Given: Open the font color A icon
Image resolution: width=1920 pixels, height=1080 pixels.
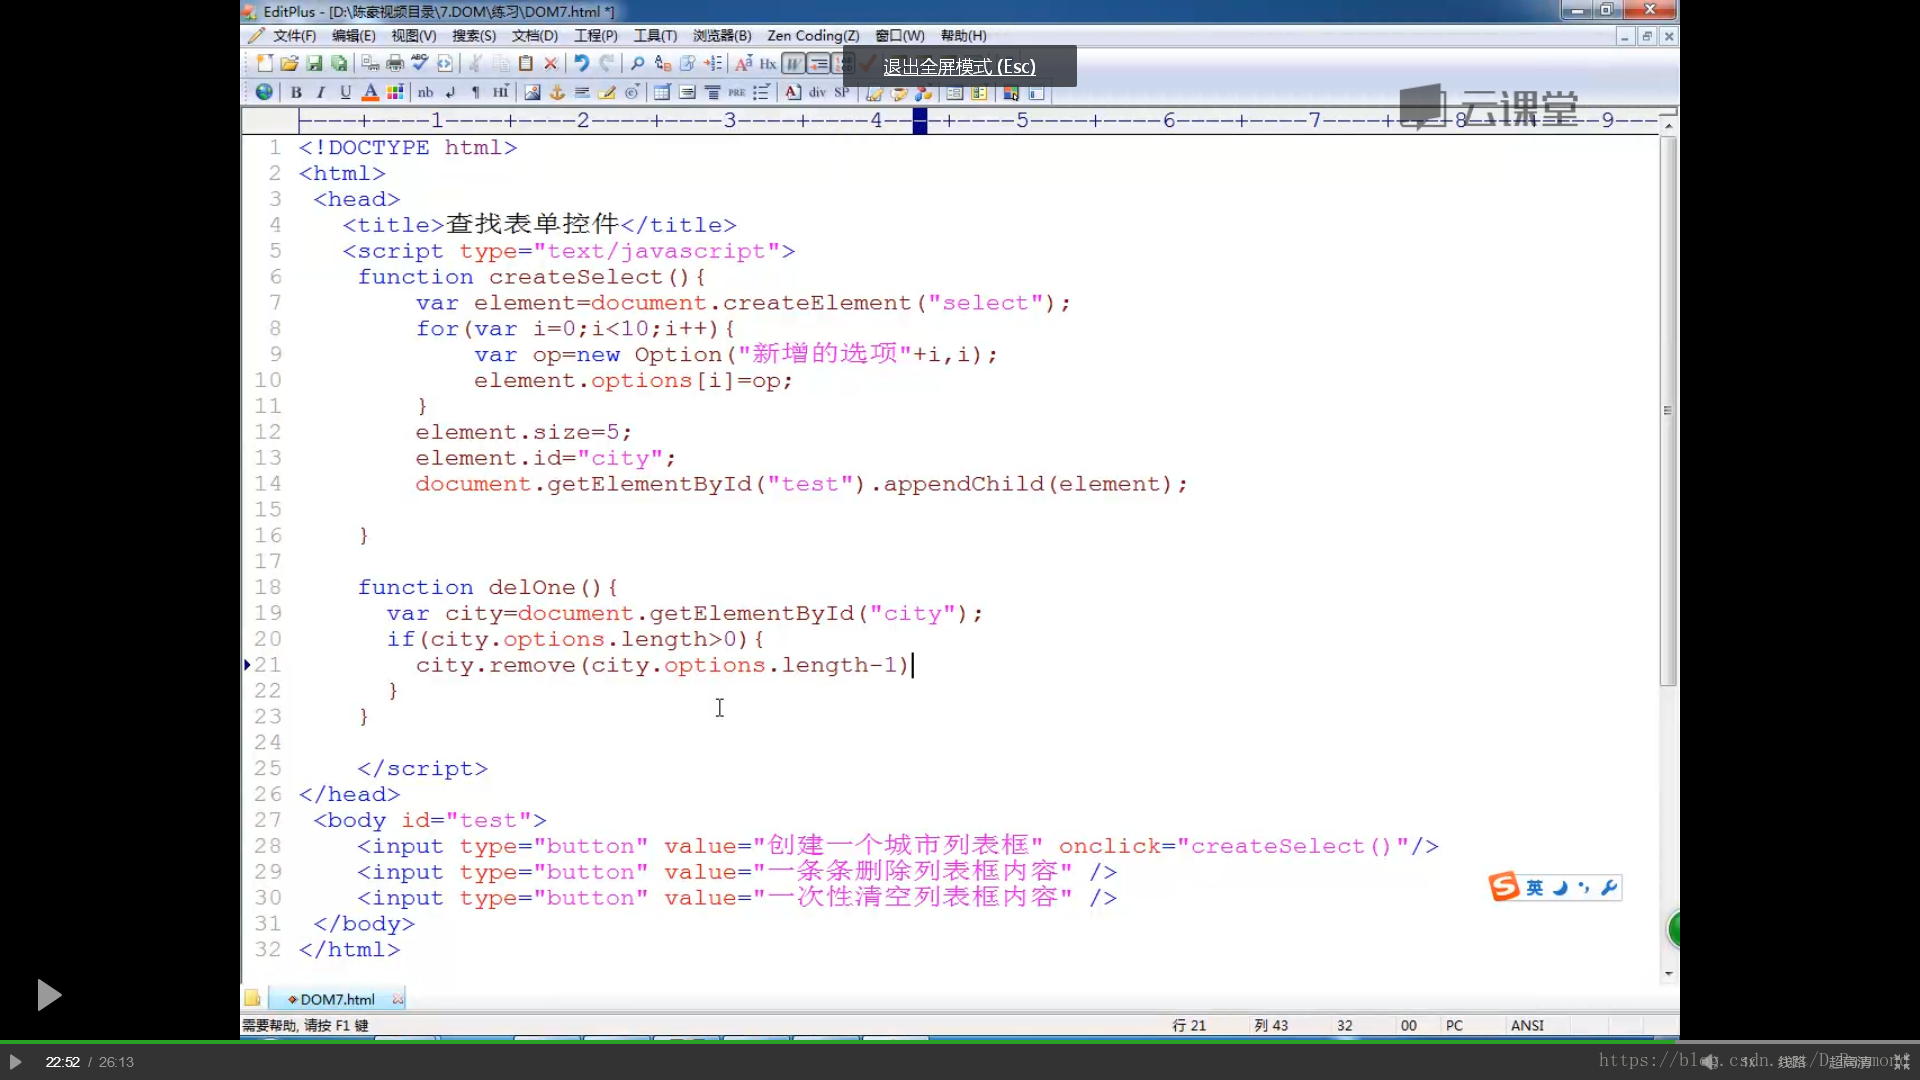Looking at the screenshot, I should pos(370,92).
